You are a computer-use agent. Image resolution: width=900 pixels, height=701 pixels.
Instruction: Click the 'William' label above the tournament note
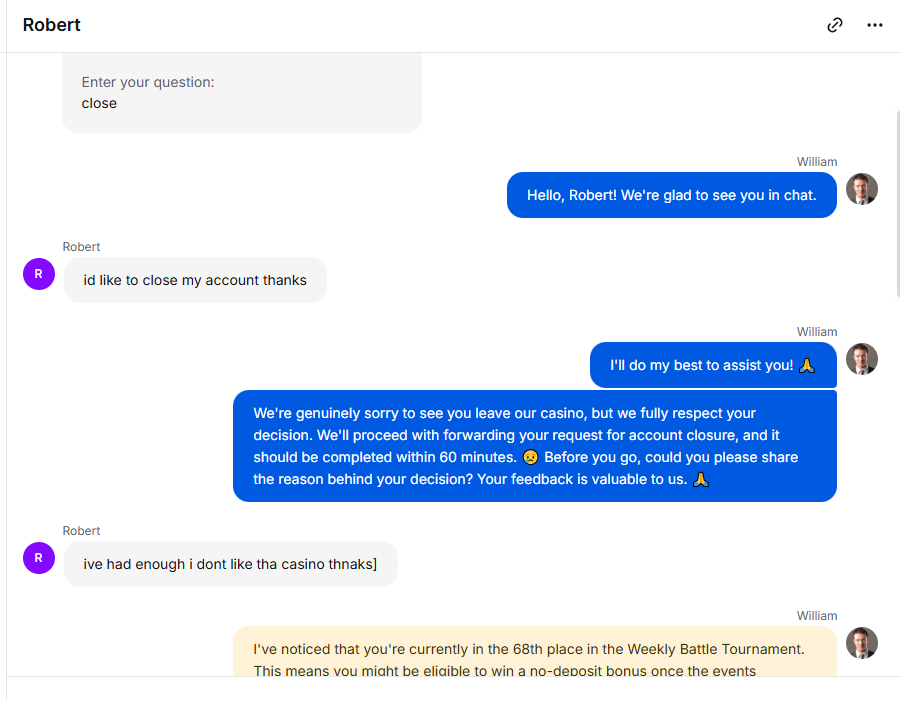coord(816,616)
